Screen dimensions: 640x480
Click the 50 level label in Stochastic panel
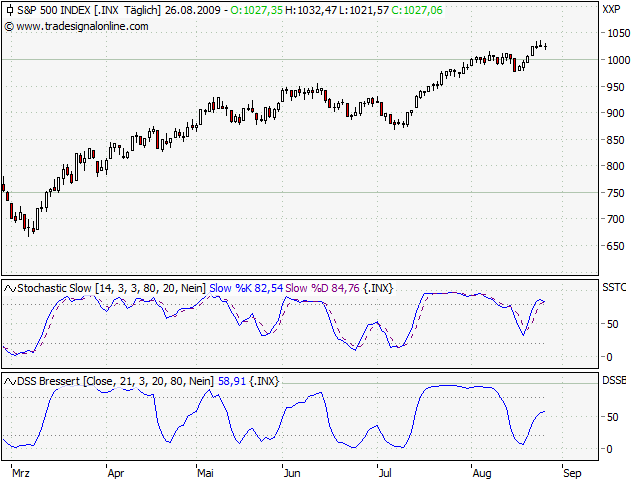[x=613, y=324]
